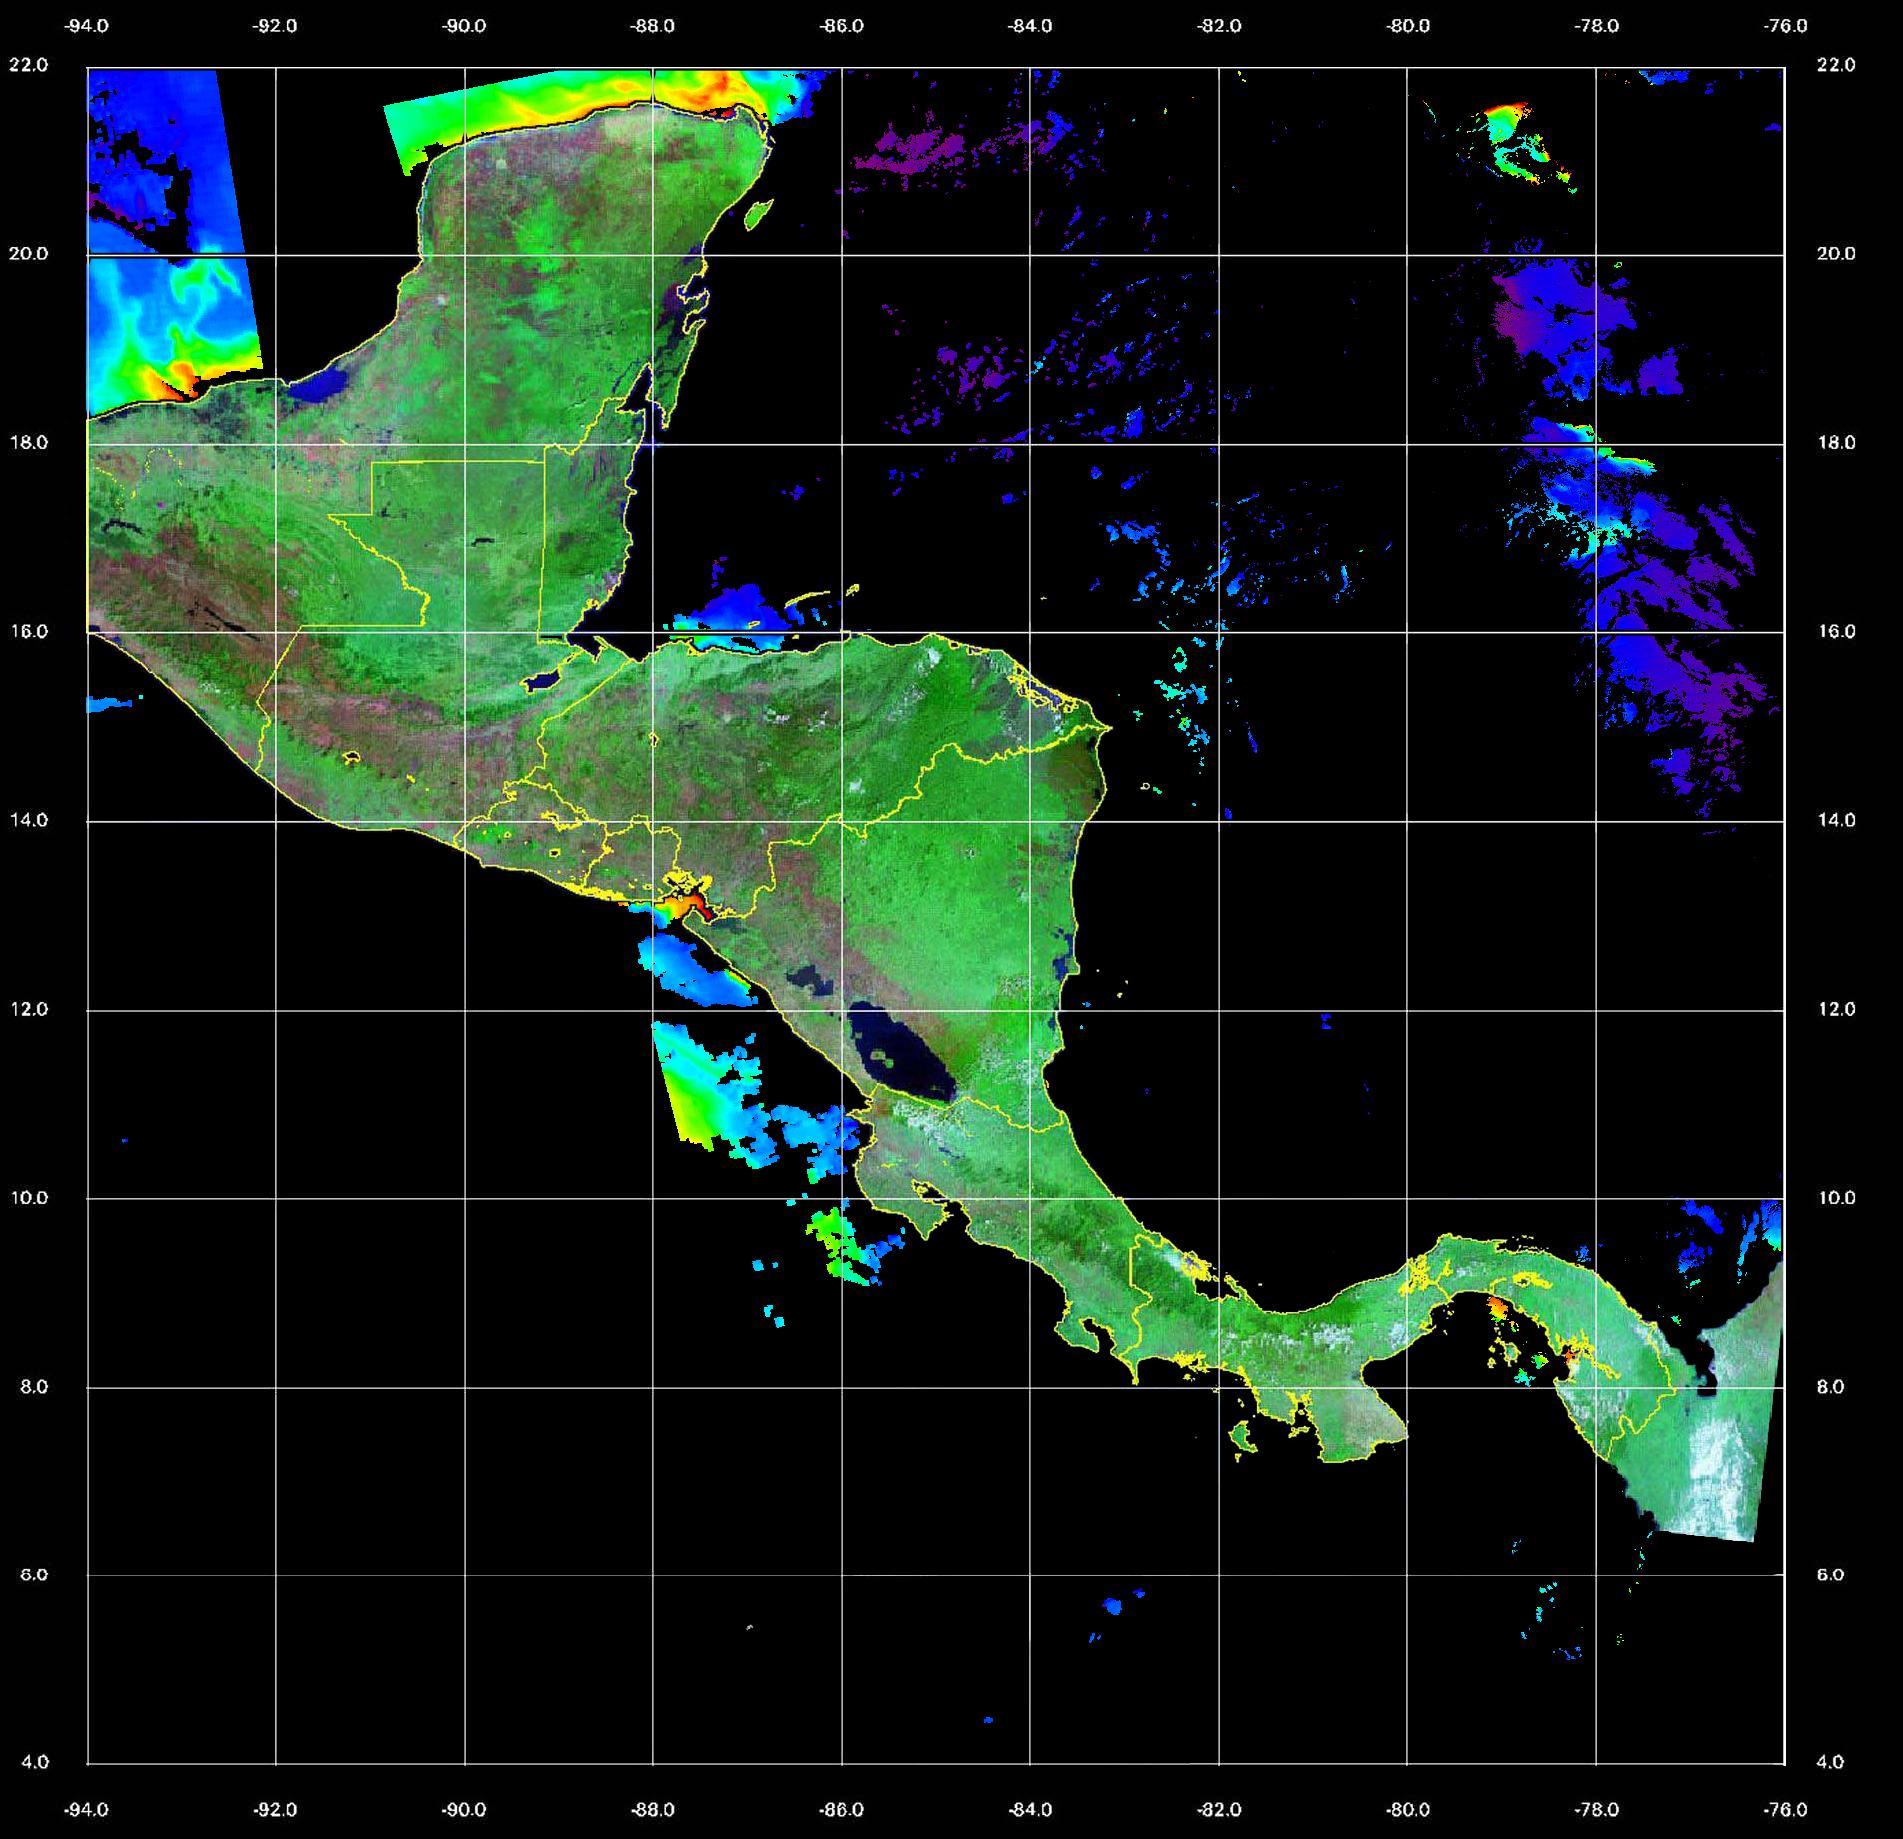Screen dimensions: 1903x1839
Task: Click the 10.0 label on right axis
Action: [x=1834, y=1198]
